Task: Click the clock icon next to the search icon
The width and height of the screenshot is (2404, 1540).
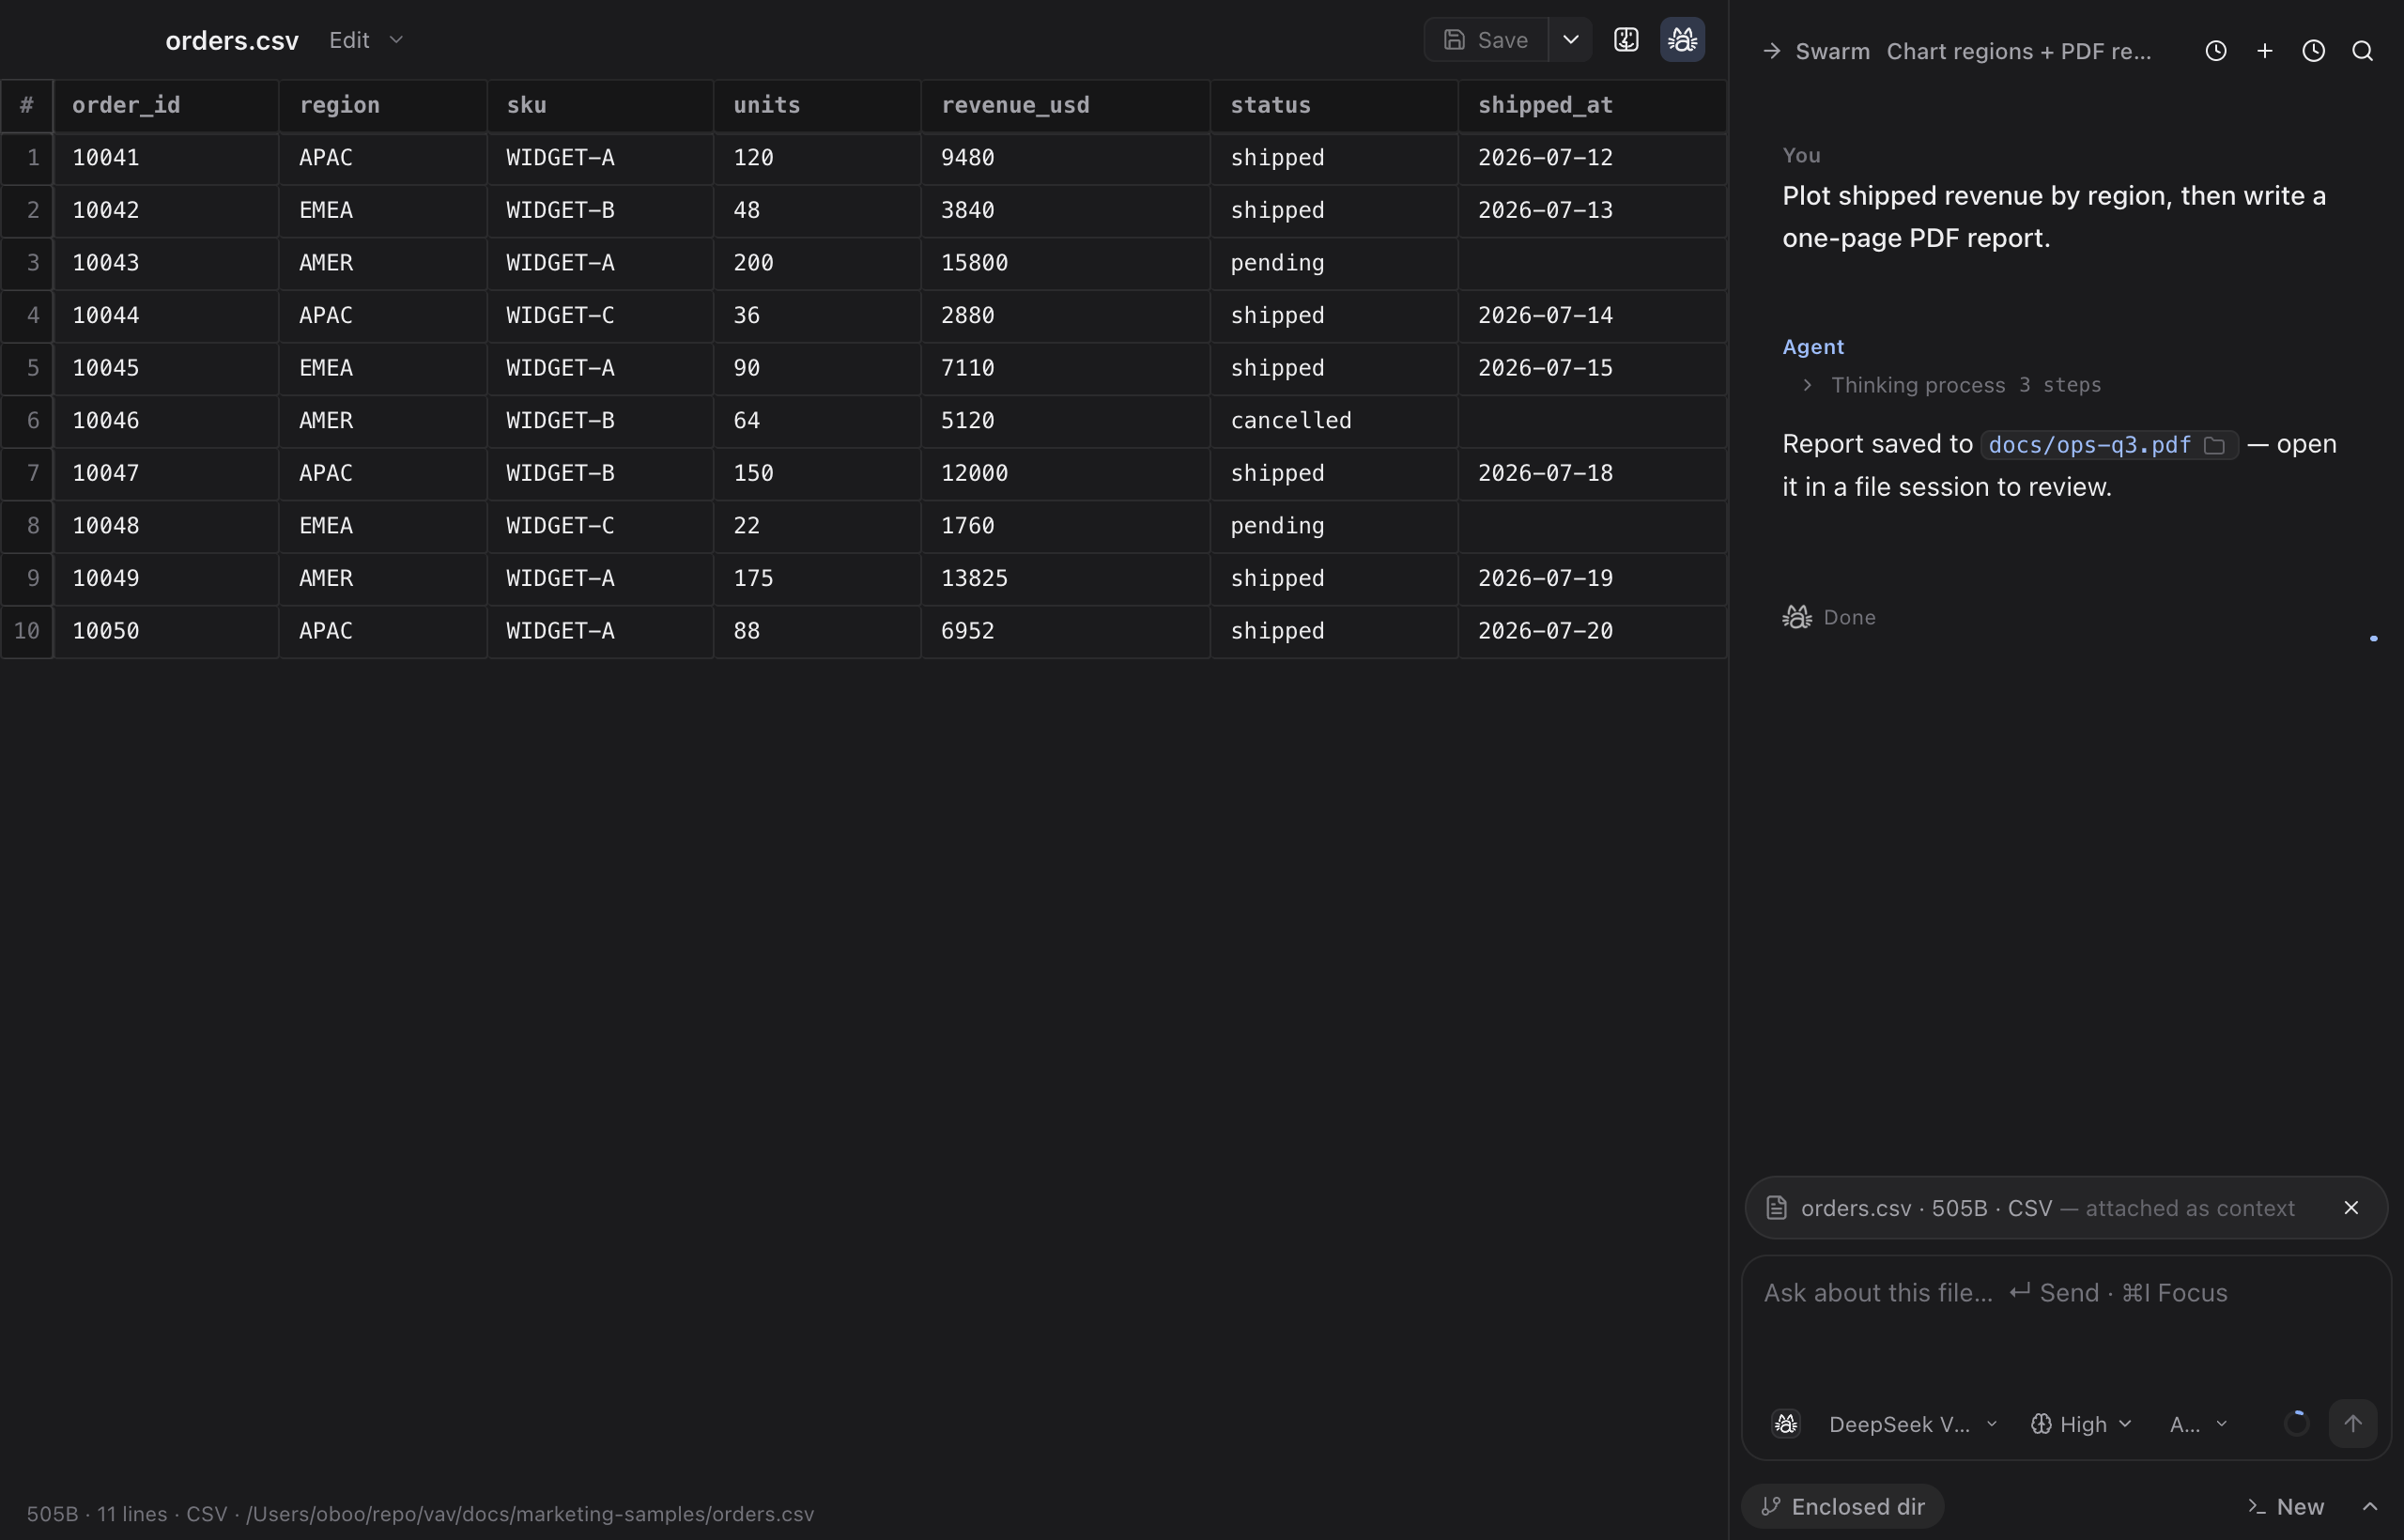Action: [x=2314, y=51]
